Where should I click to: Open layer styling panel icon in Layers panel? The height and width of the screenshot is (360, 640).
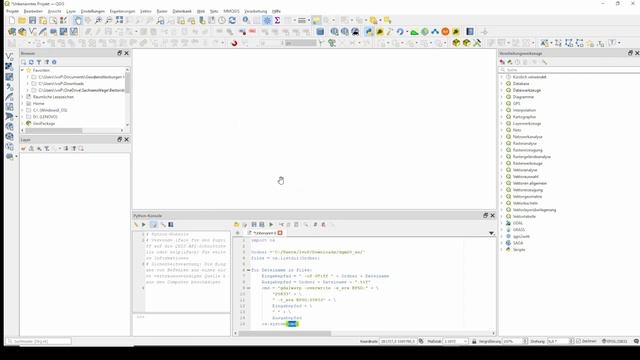(x=24, y=149)
